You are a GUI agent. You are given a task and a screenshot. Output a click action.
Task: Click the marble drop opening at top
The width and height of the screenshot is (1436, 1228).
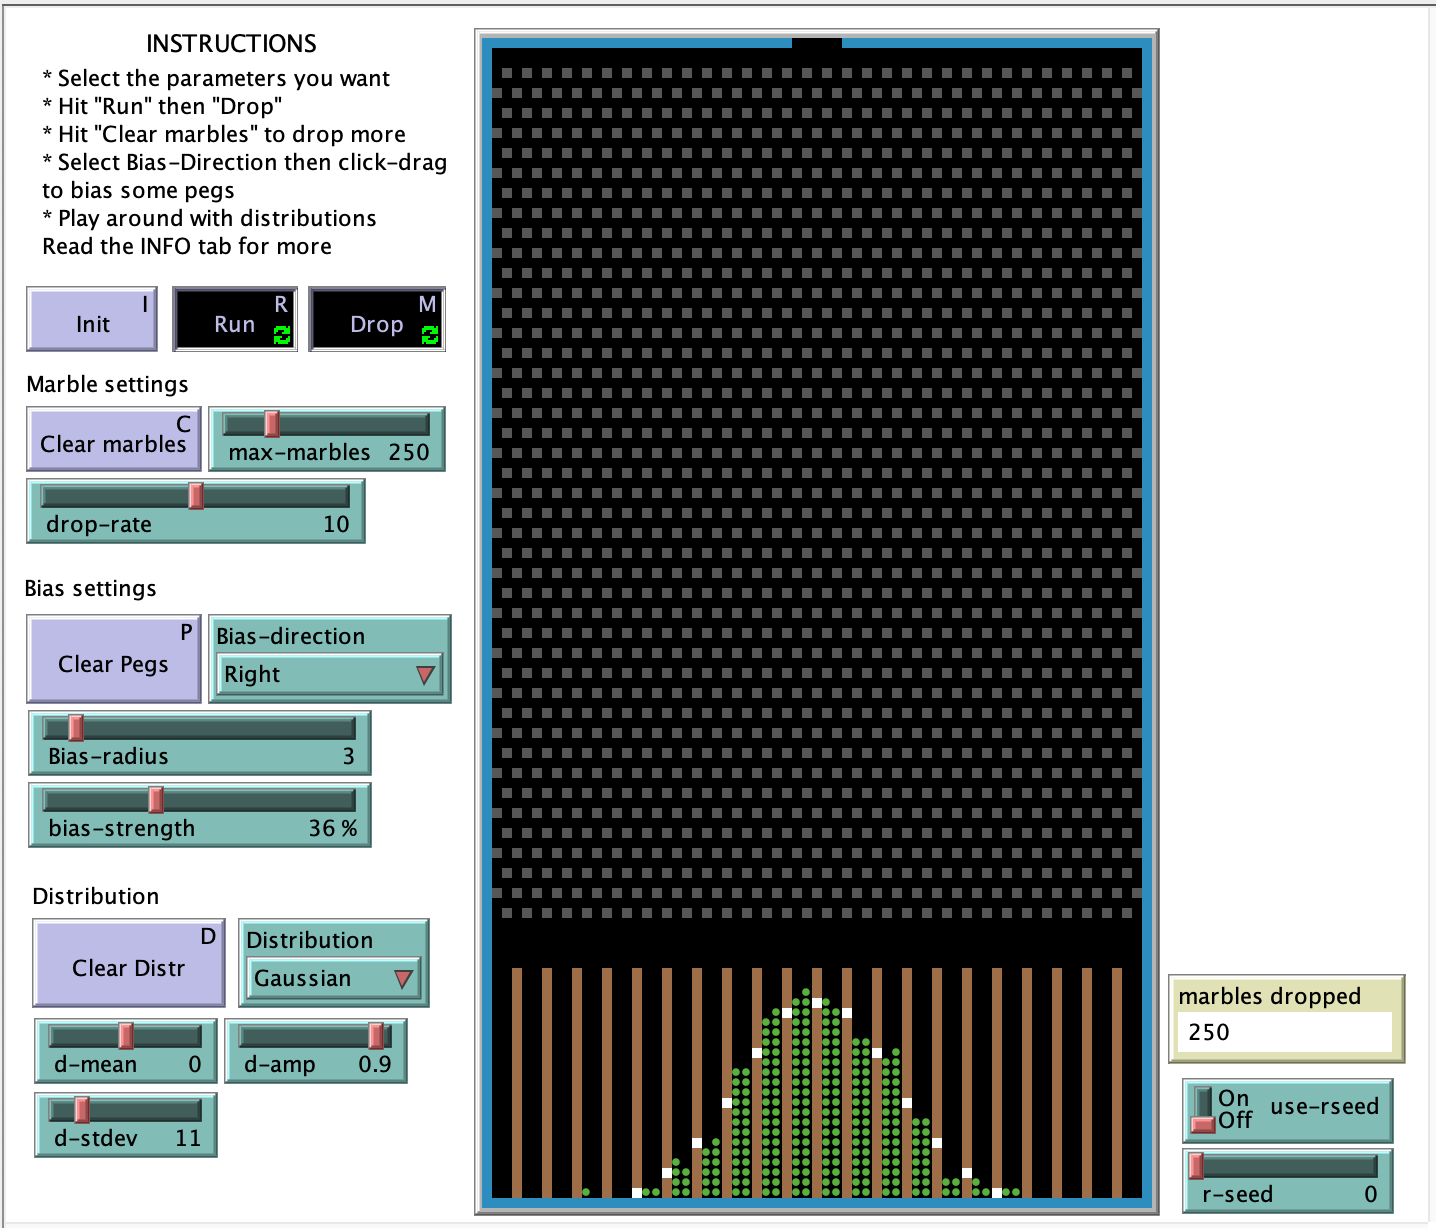[x=816, y=43]
